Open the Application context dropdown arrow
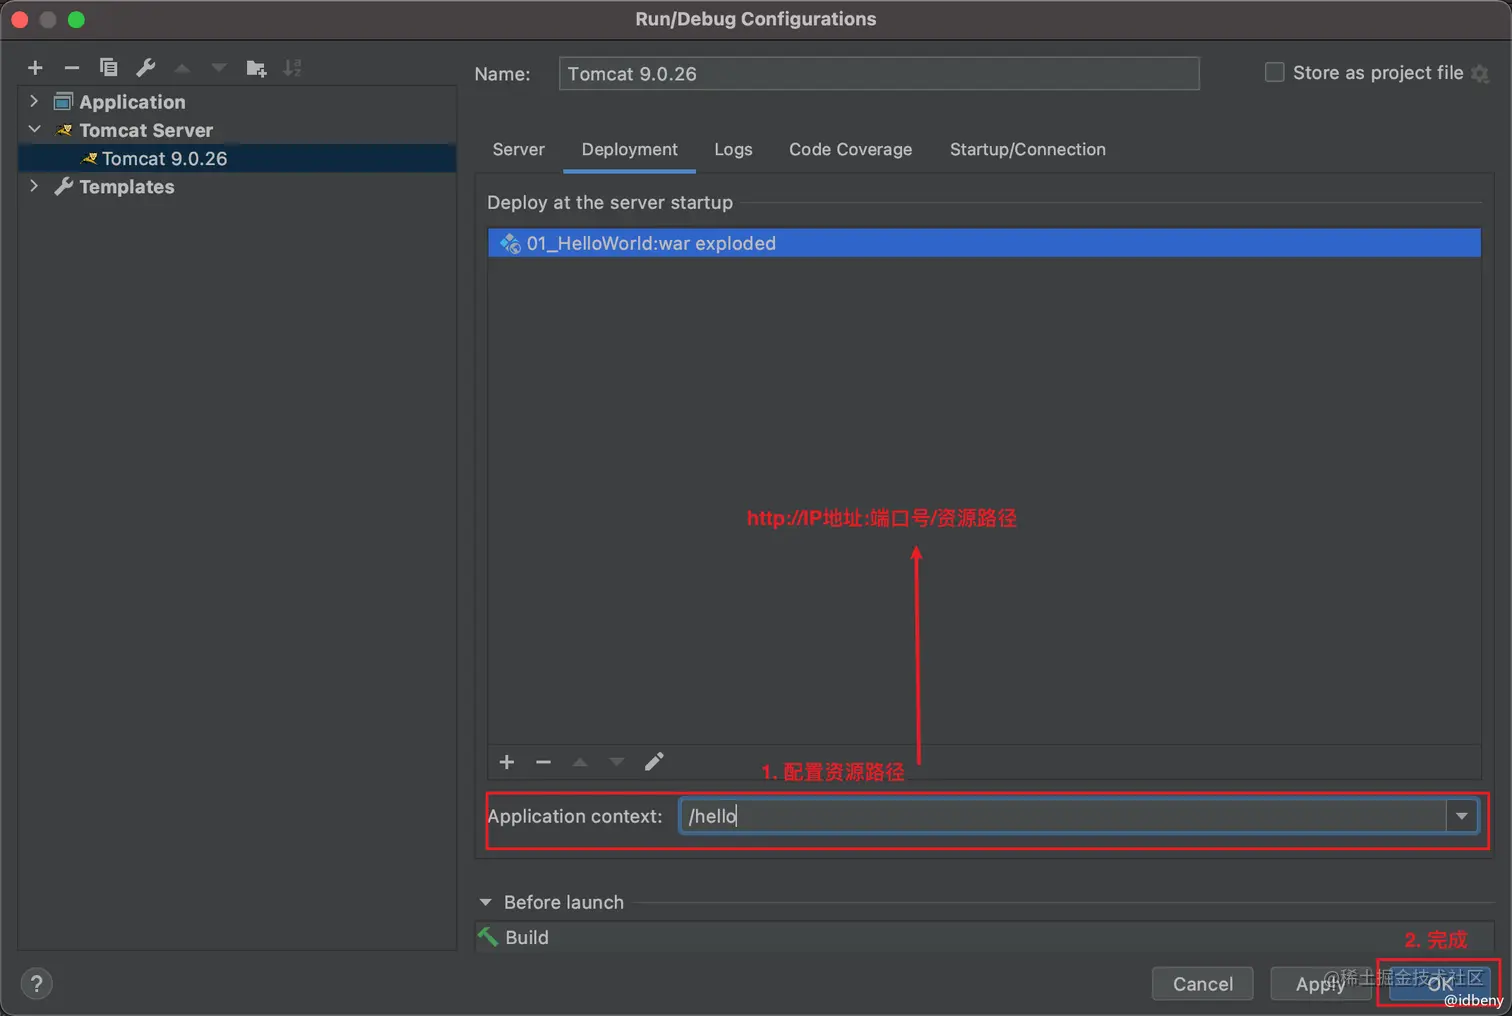Viewport: 1512px width, 1016px height. (1461, 816)
